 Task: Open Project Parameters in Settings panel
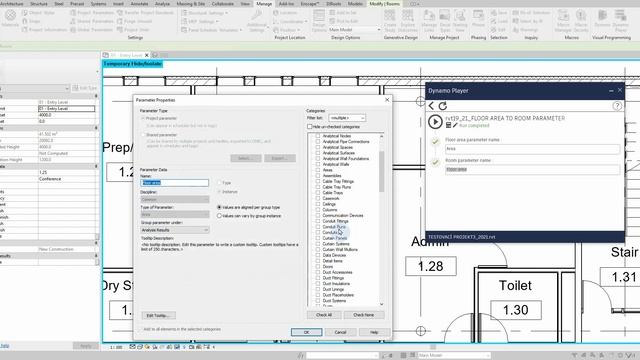coord(93,13)
